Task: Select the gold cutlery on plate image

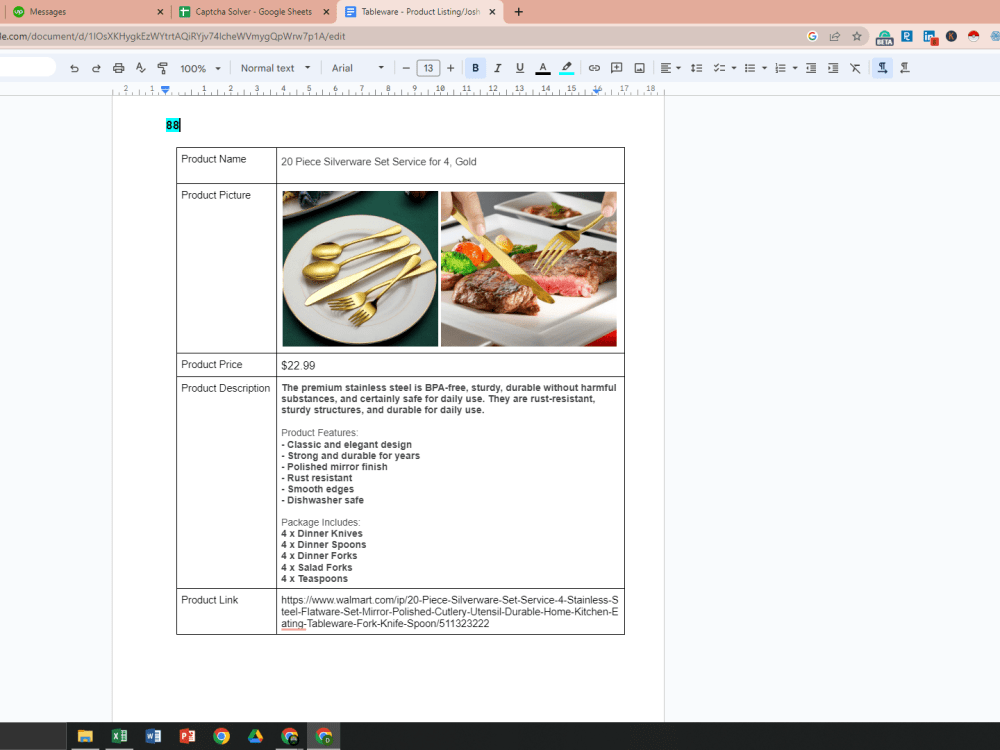Action: coord(360,268)
